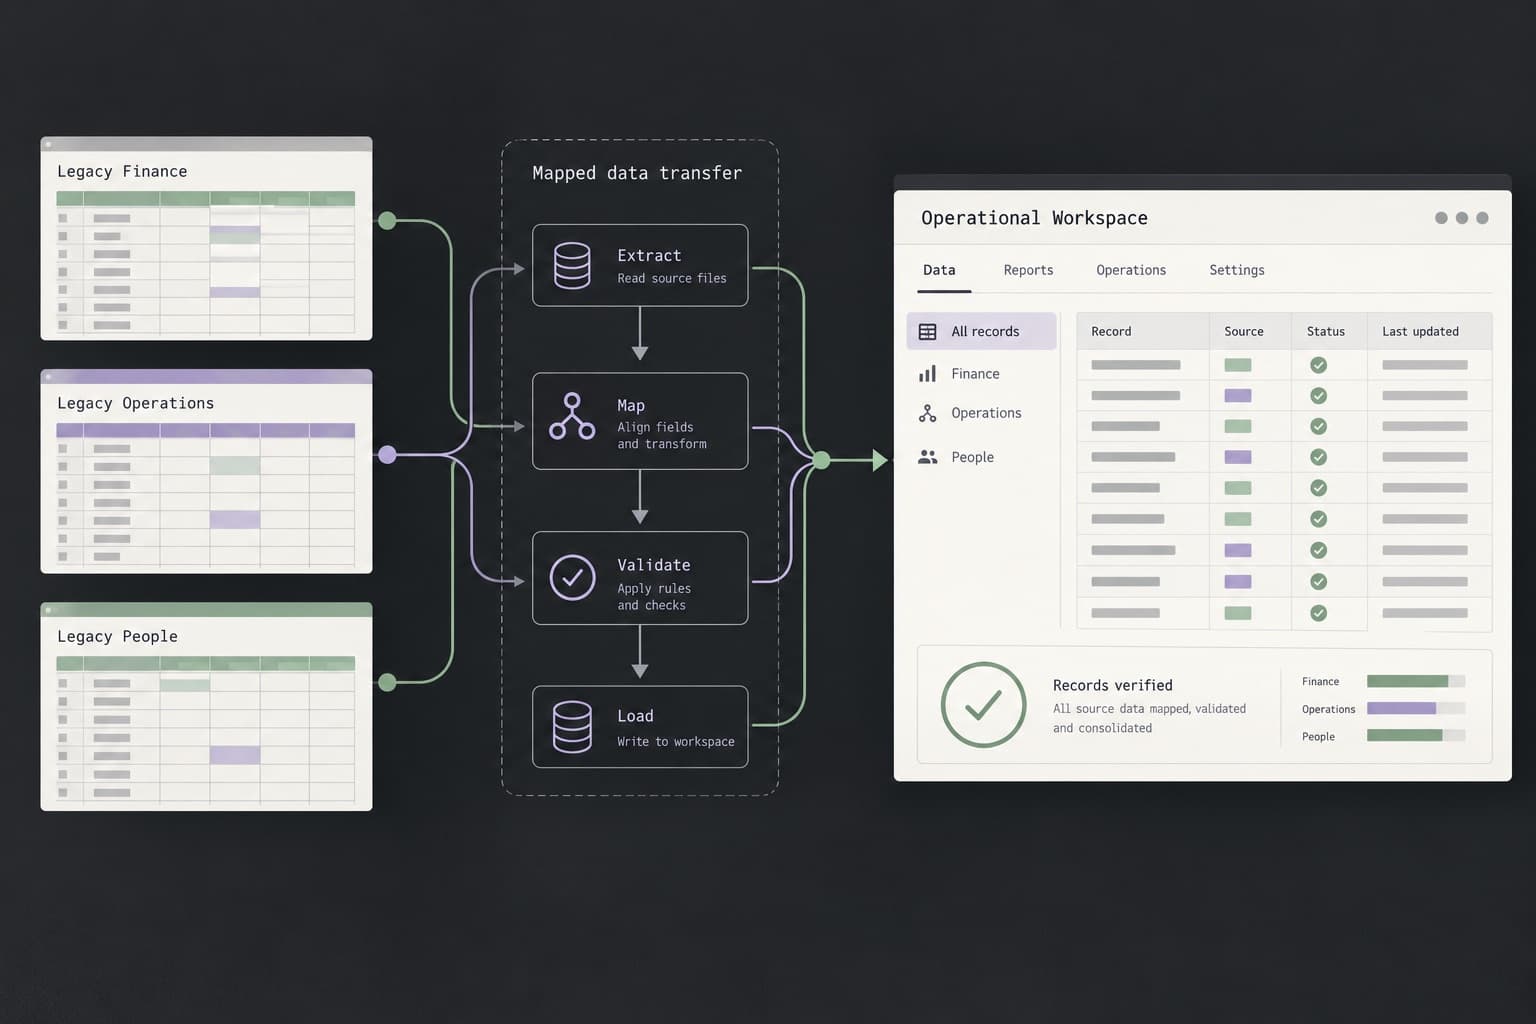Click the "Apply rules and checks" description
The width and height of the screenshot is (1536, 1024).
(654, 597)
